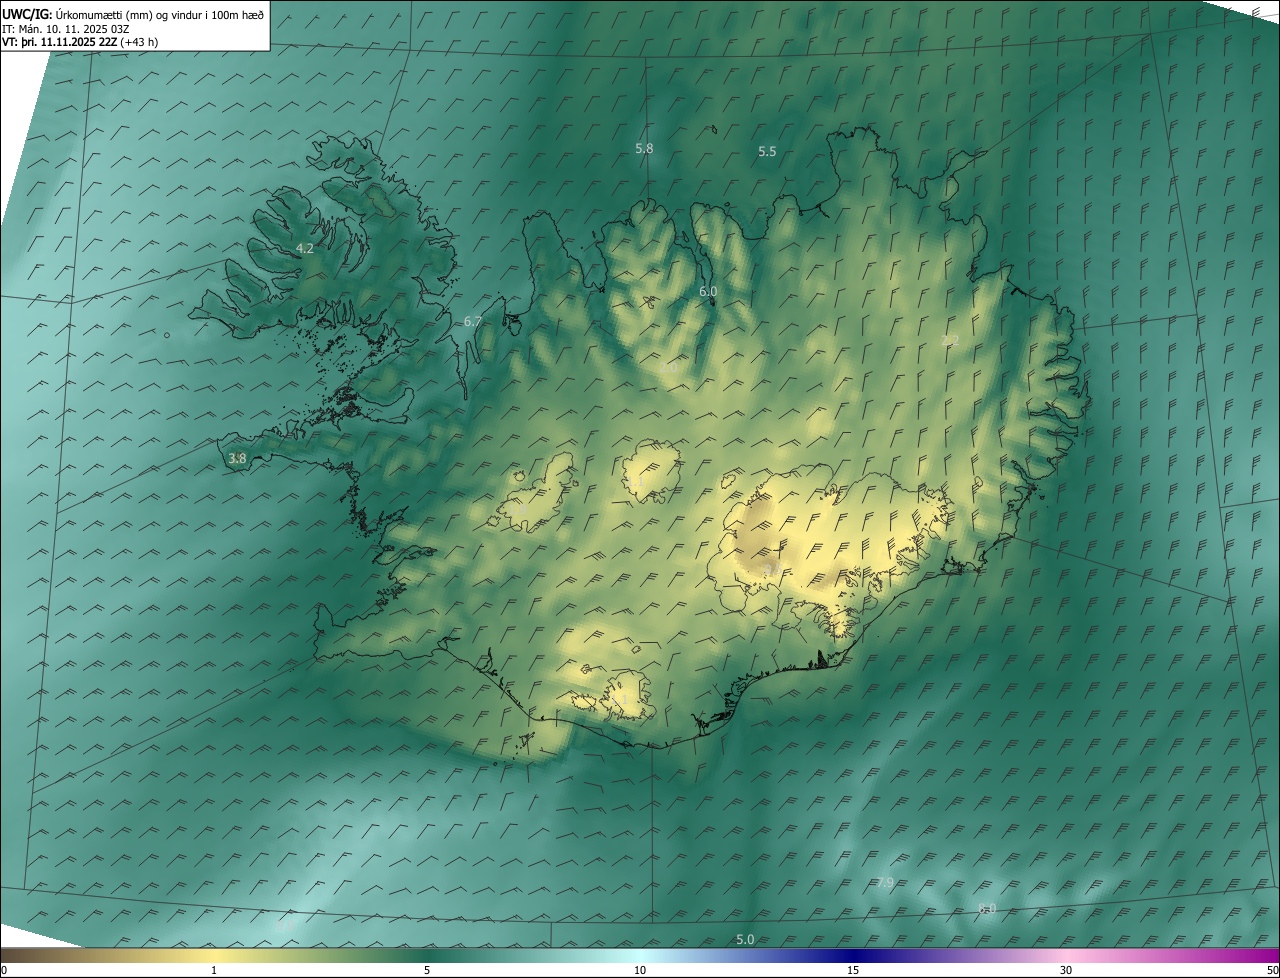Click the color scale tick label 0

point(4,970)
